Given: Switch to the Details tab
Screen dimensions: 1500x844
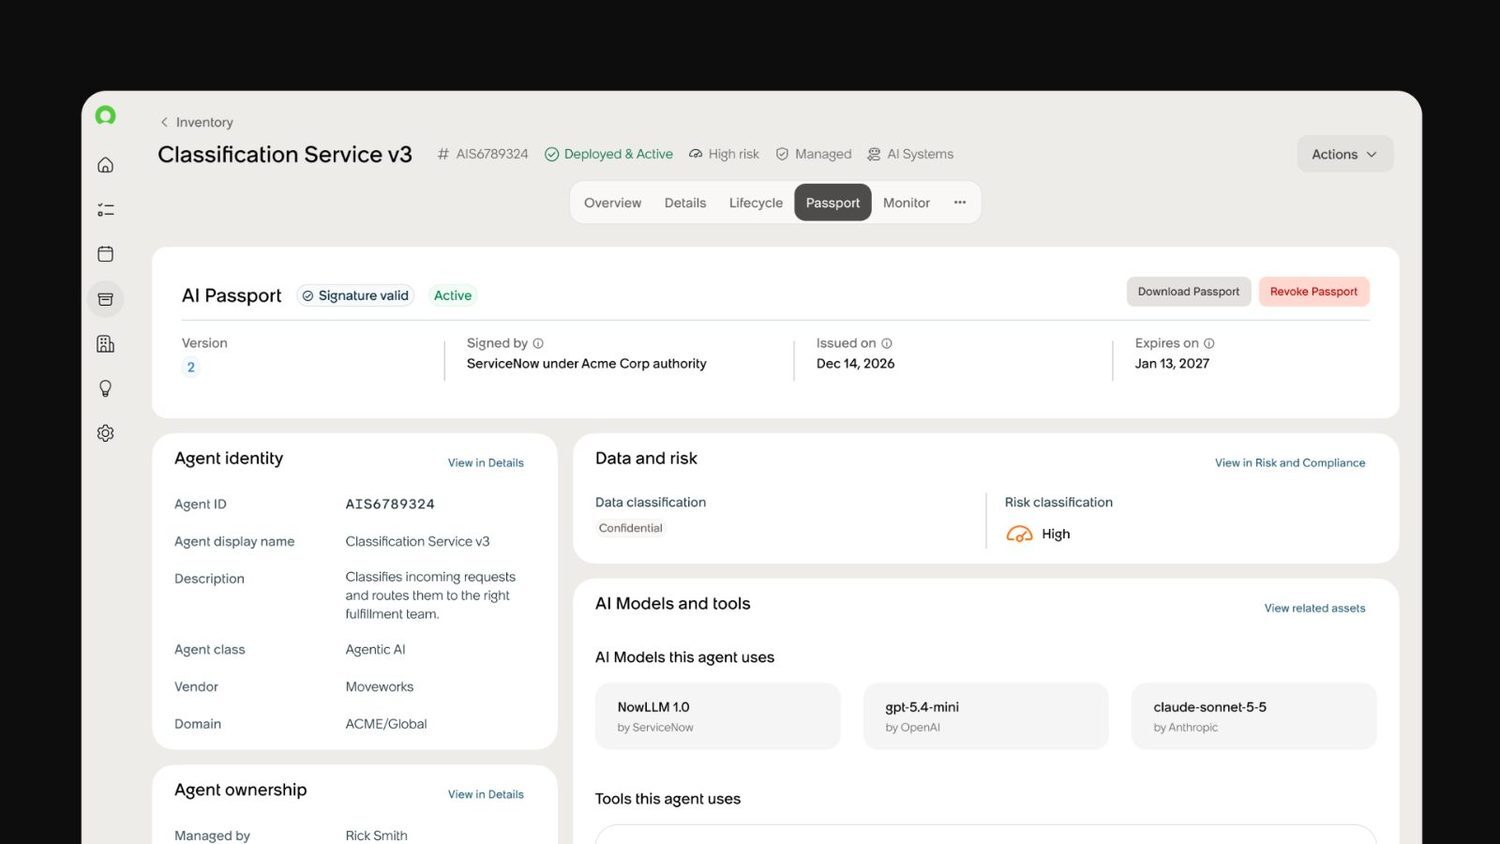Looking at the screenshot, I should pyautogui.click(x=685, y=203).
